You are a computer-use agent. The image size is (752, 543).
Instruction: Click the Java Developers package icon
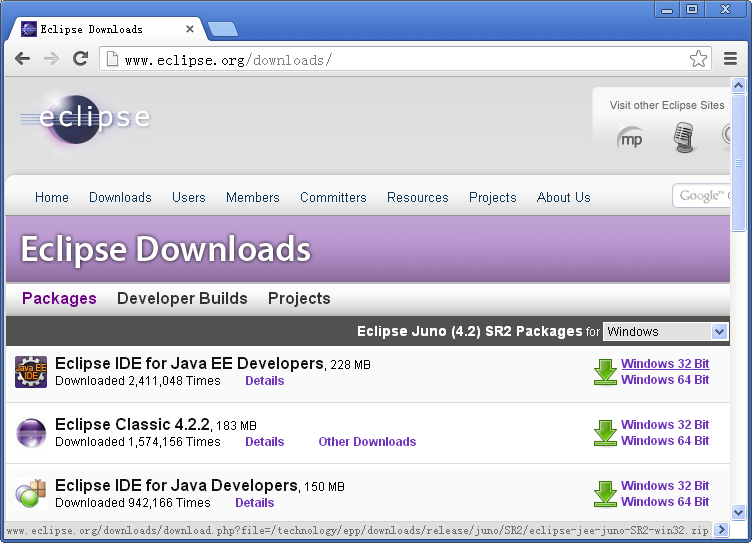tap(31, 494)
